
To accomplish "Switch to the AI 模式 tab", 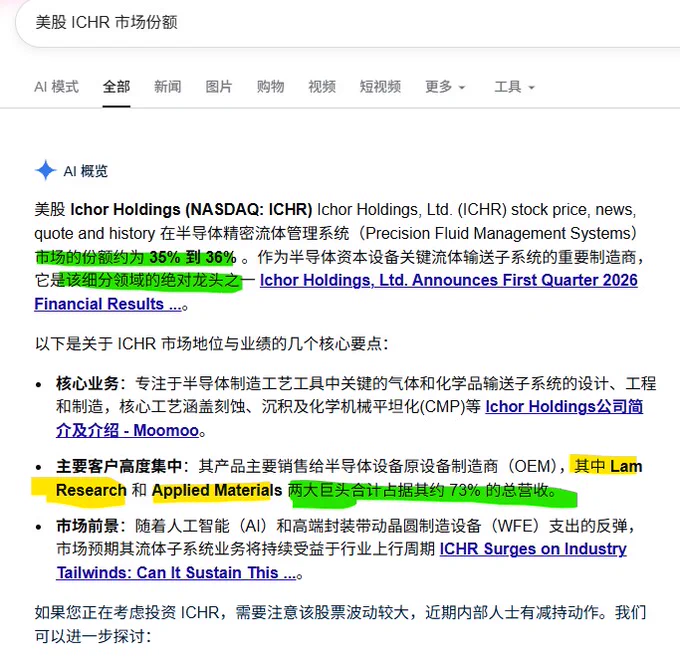I will tap(56, 87).
